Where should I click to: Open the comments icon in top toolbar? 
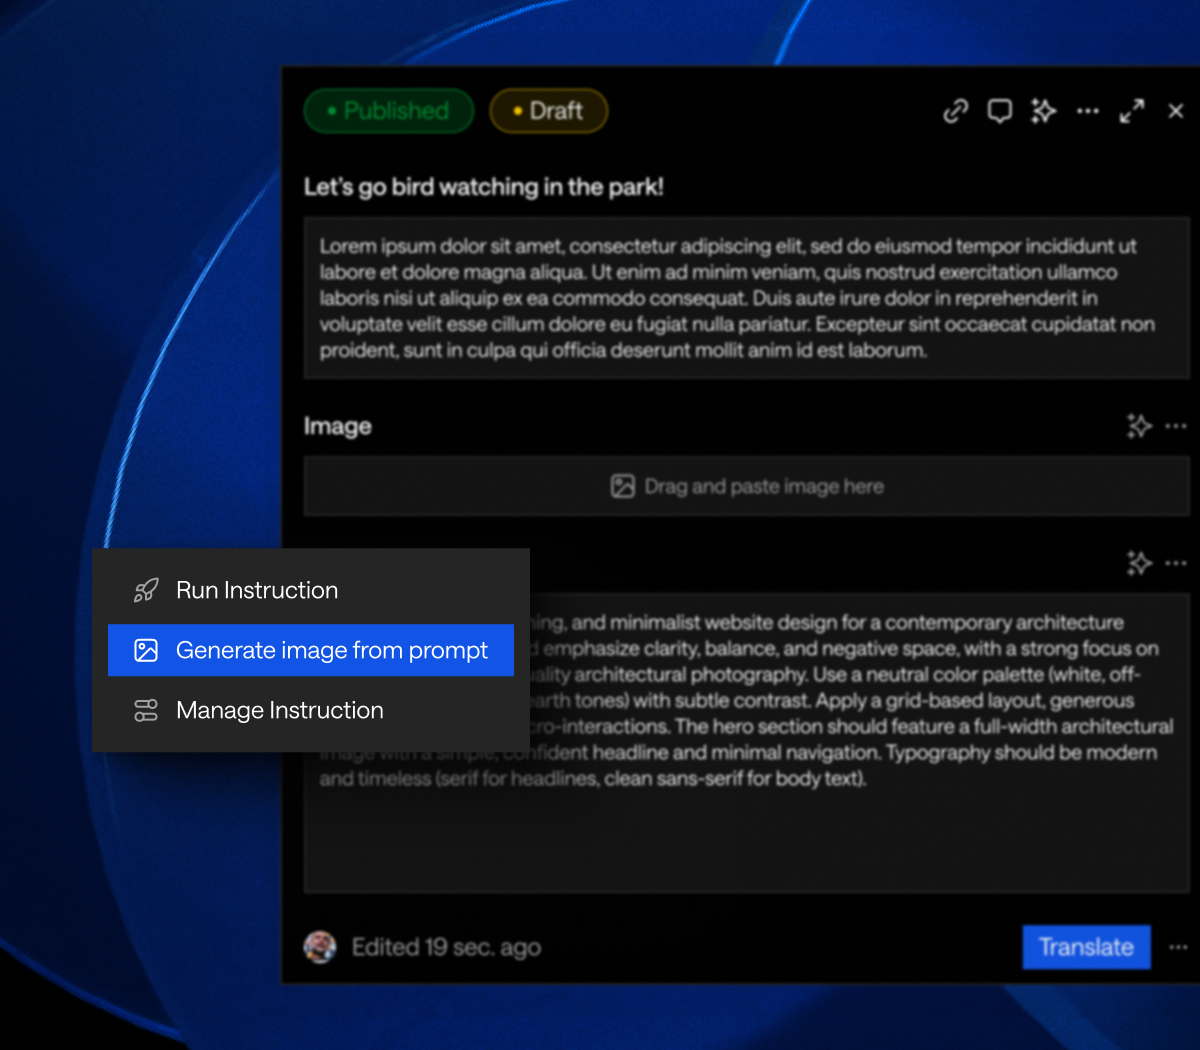(x=999, y=111)
